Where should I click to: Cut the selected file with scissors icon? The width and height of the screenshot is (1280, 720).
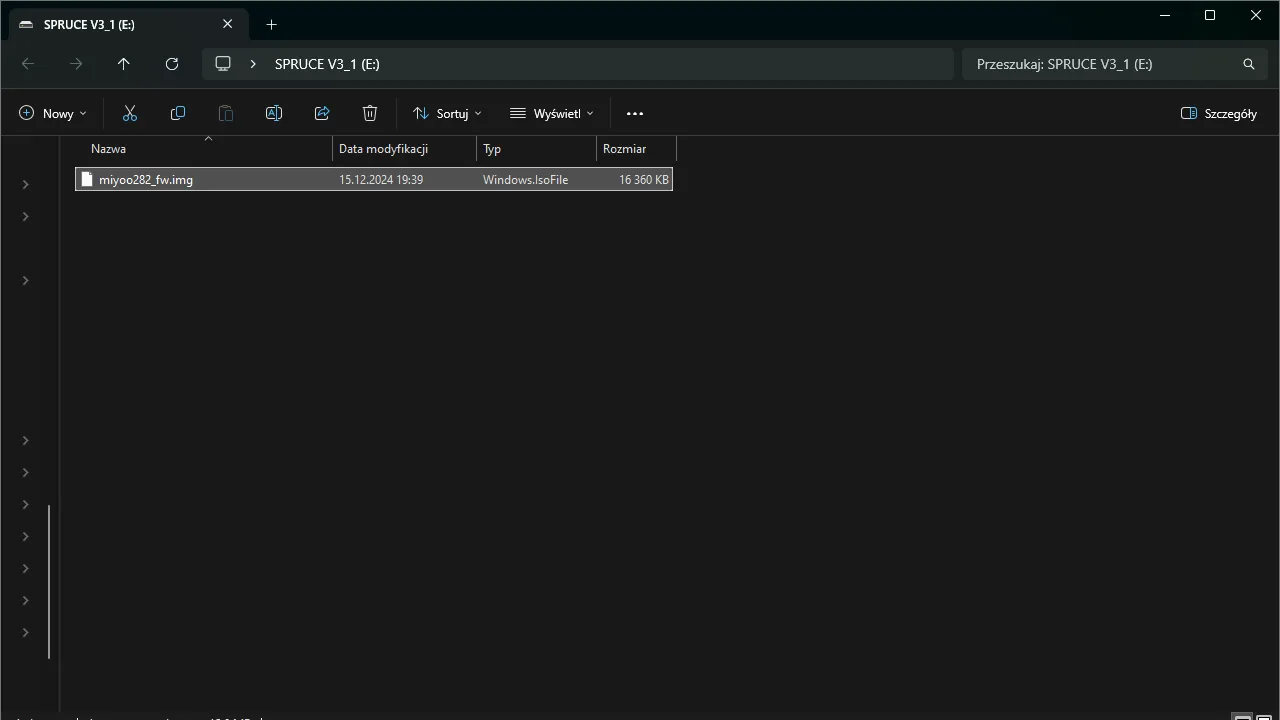(x=130, y=113)
